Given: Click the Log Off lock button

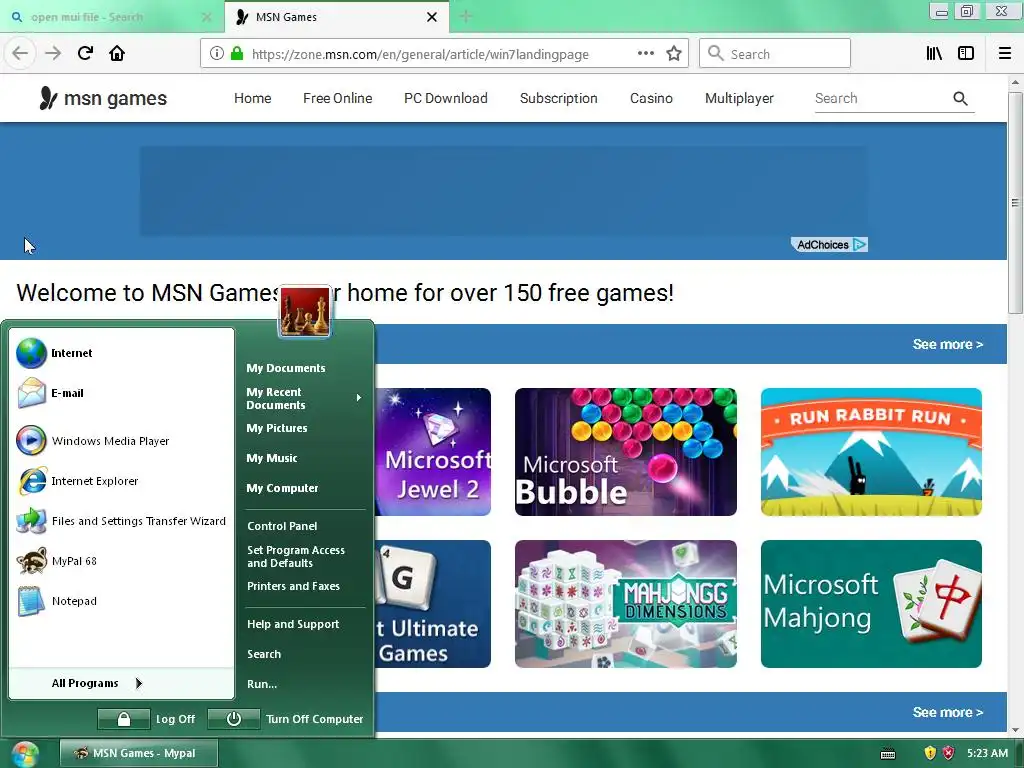Looking at the screenshot, I should click(123, 719).
